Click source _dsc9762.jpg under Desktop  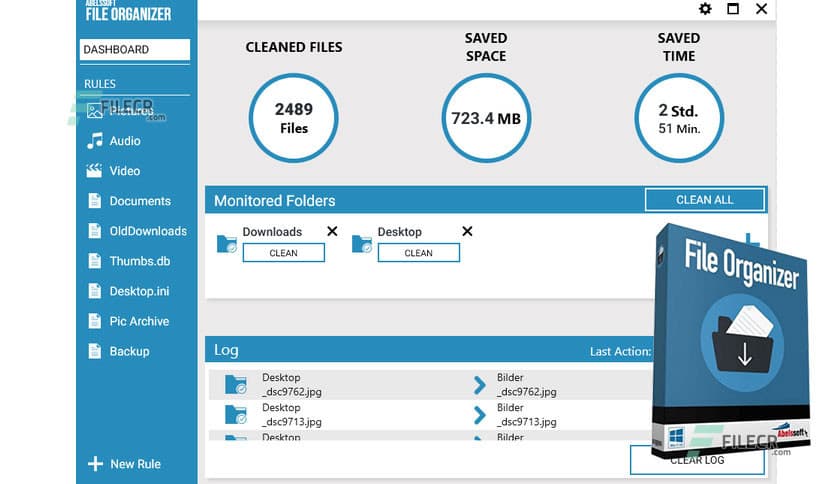(292, 392)
